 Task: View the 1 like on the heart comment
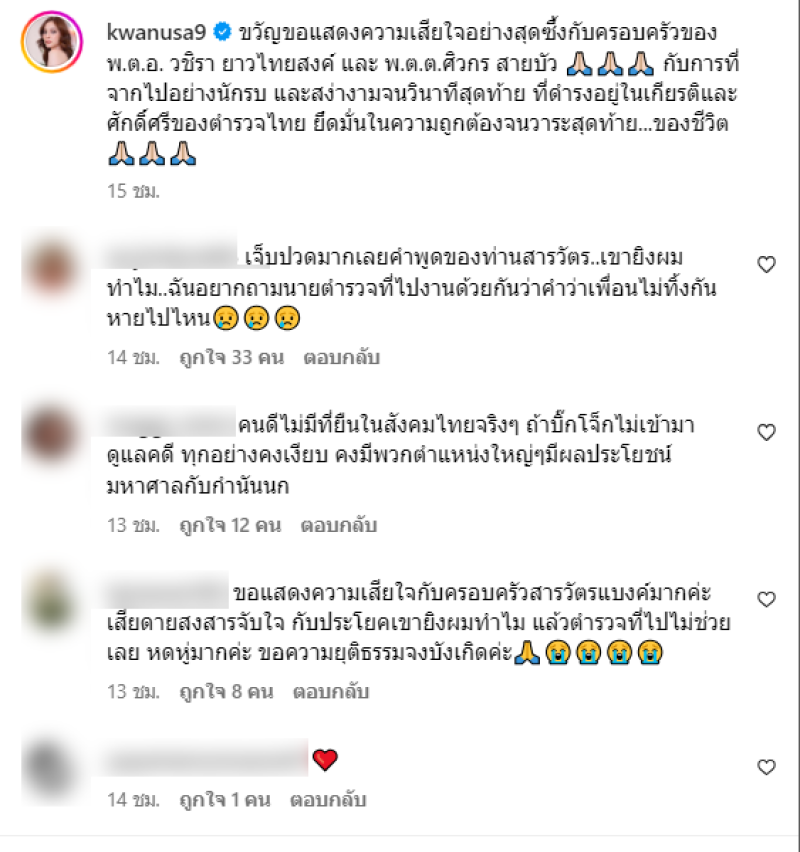point(225,800)
